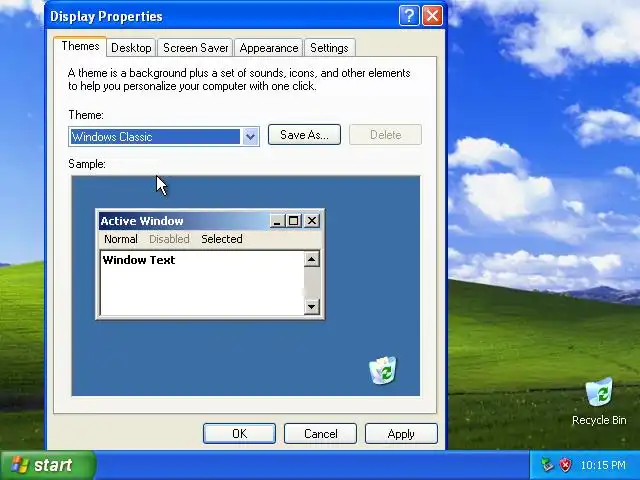Screen dimensions: 640x480
Task: Click the sample Active Window minimize icon
Action: [x=276, y=221]
